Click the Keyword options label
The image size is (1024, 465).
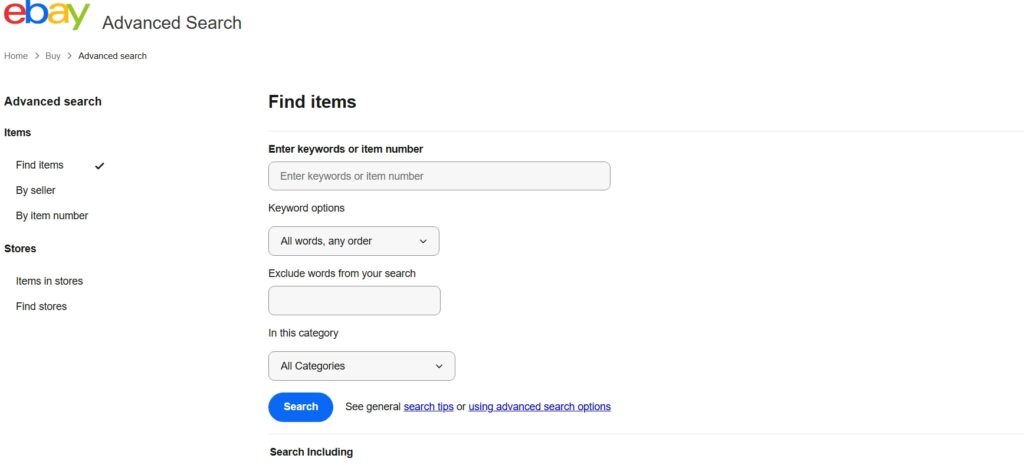(306, 208)
